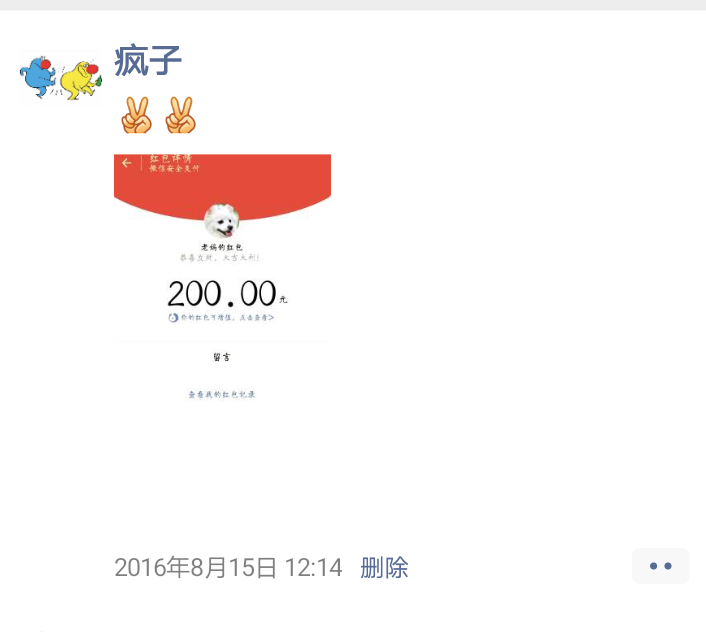This screenshot has height=632, width=706.
Task: Tap the small 元 unit after the amount
Action: tap(283, 299)
